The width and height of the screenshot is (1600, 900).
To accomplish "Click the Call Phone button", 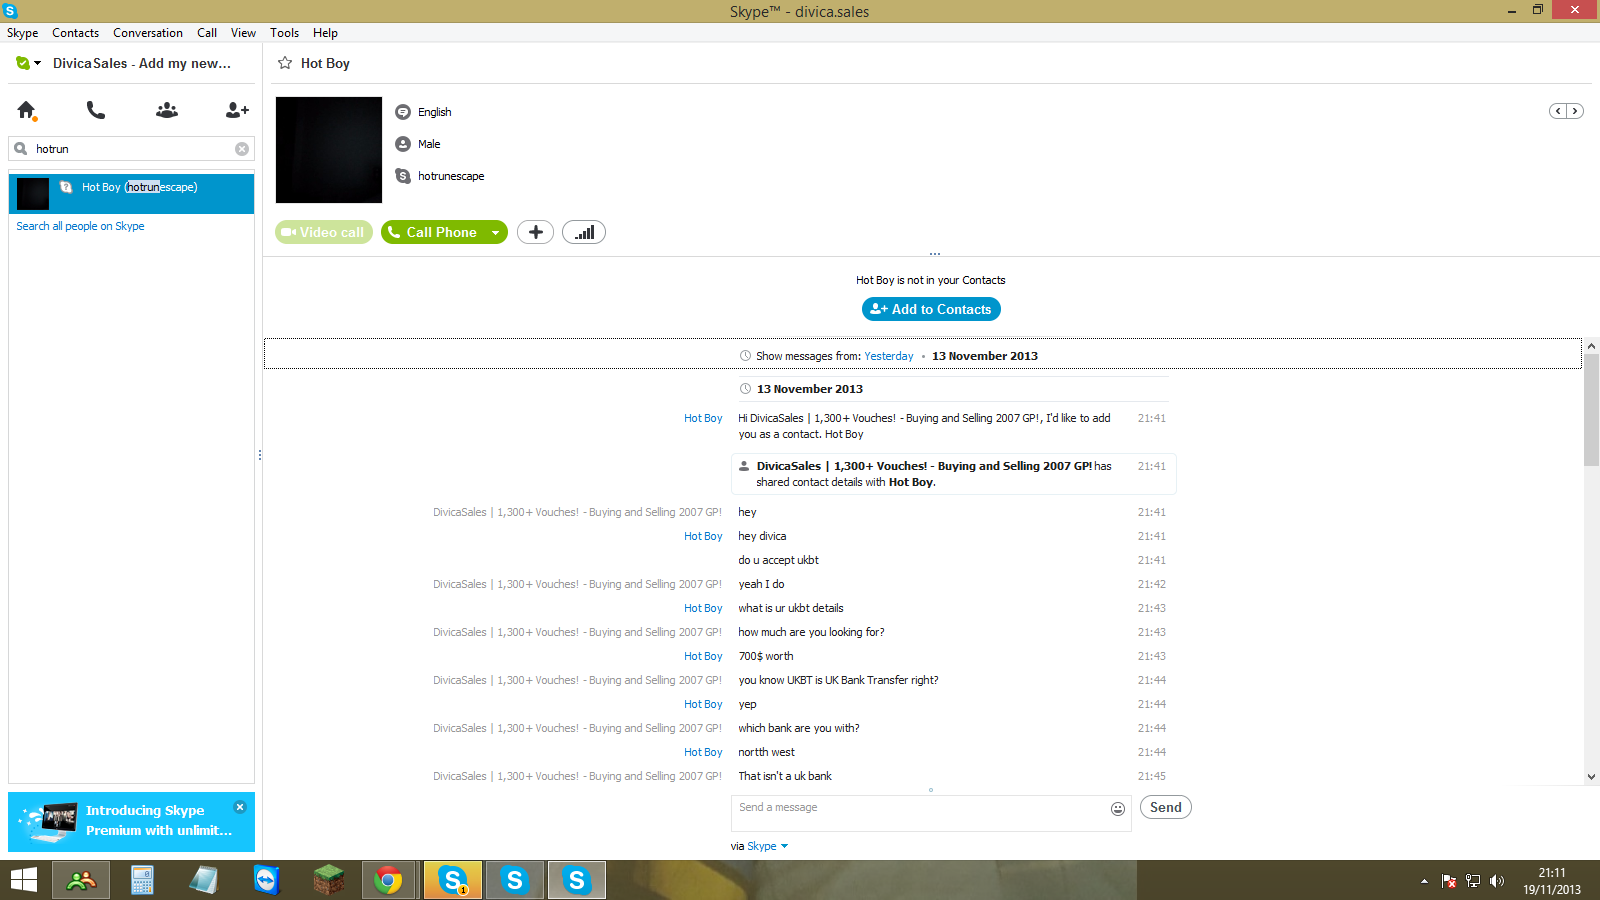I will point(434,232).
